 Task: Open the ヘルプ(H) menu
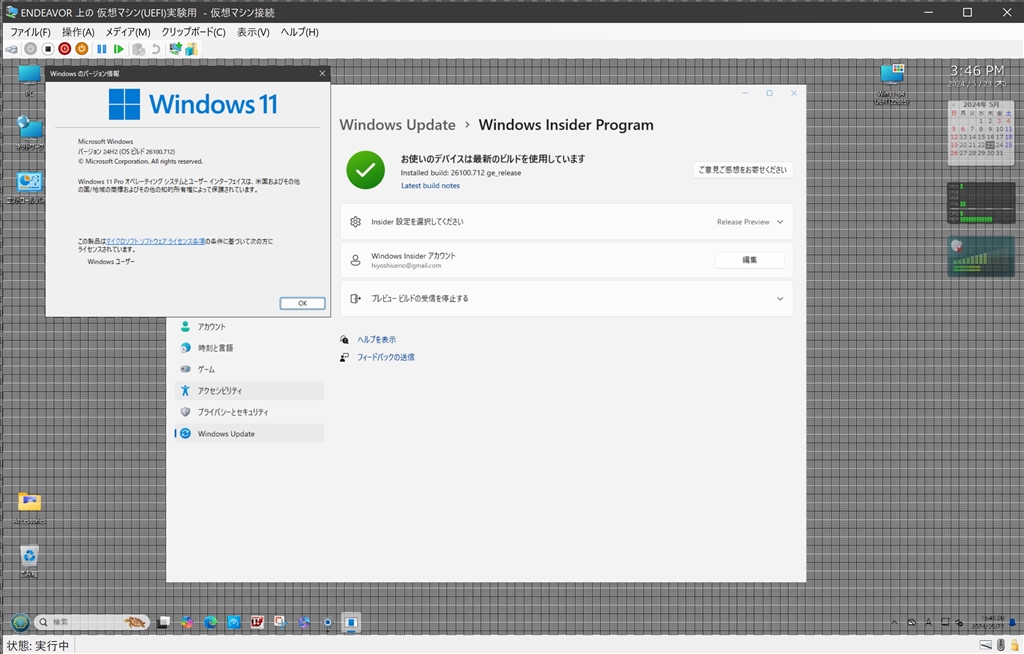[x=300, y=32]
